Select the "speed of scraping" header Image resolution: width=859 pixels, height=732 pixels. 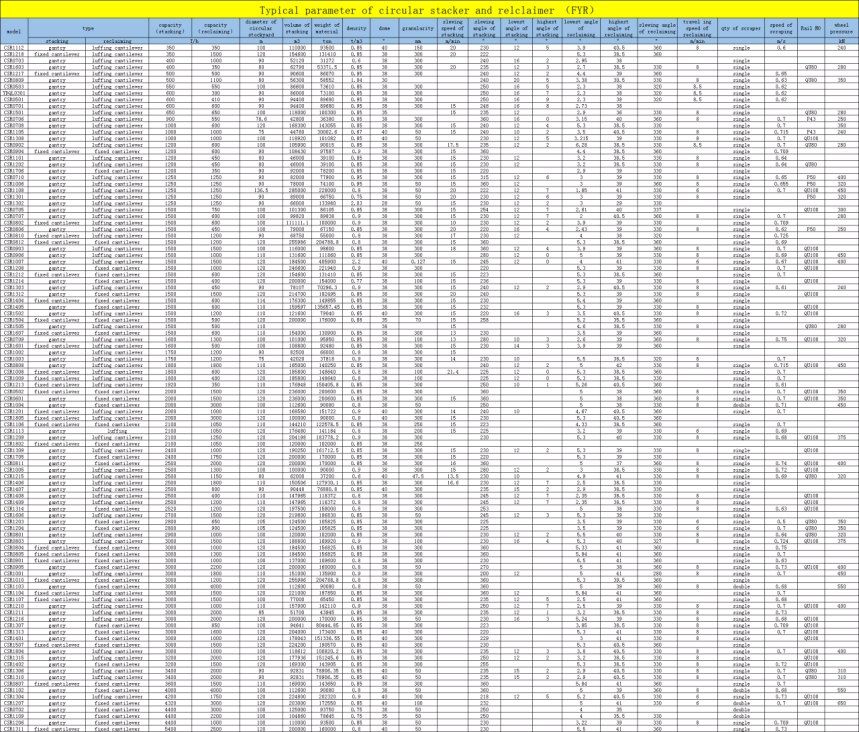click(x=781, y=28)
